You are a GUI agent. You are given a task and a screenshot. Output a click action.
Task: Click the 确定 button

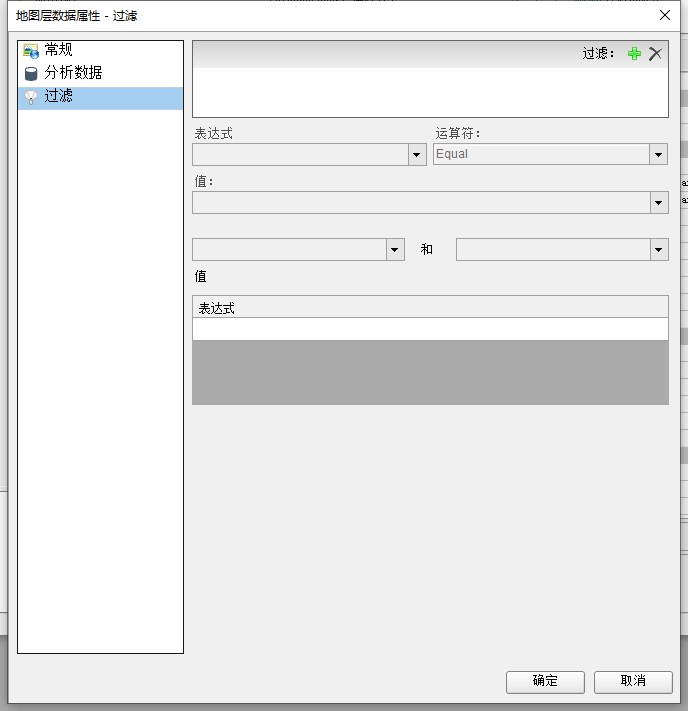[545, 682]
